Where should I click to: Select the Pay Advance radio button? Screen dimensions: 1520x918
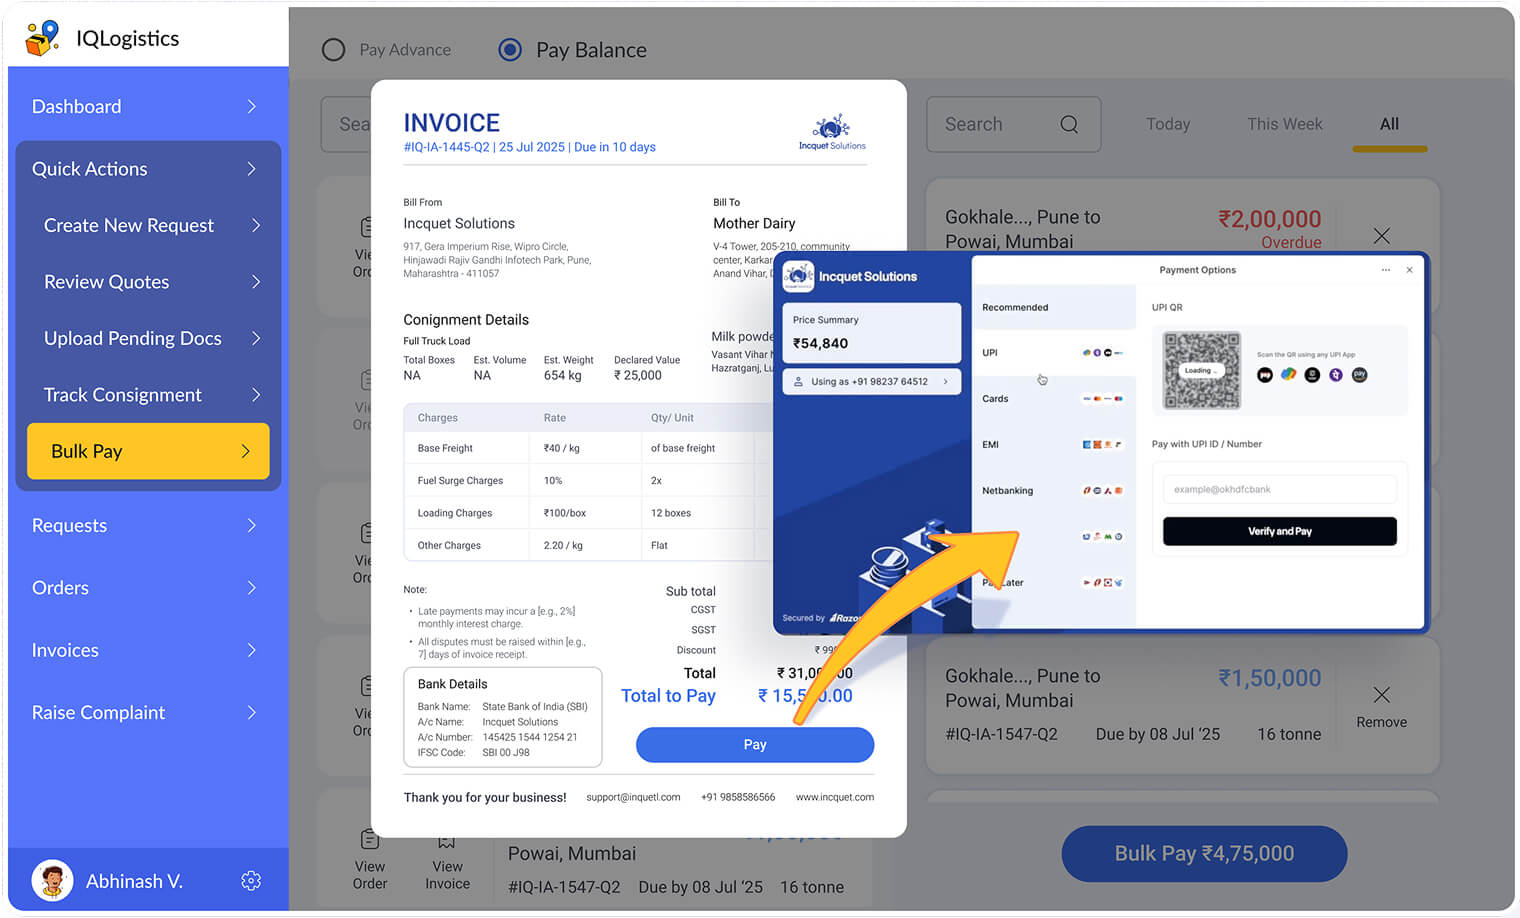(333, 49)
